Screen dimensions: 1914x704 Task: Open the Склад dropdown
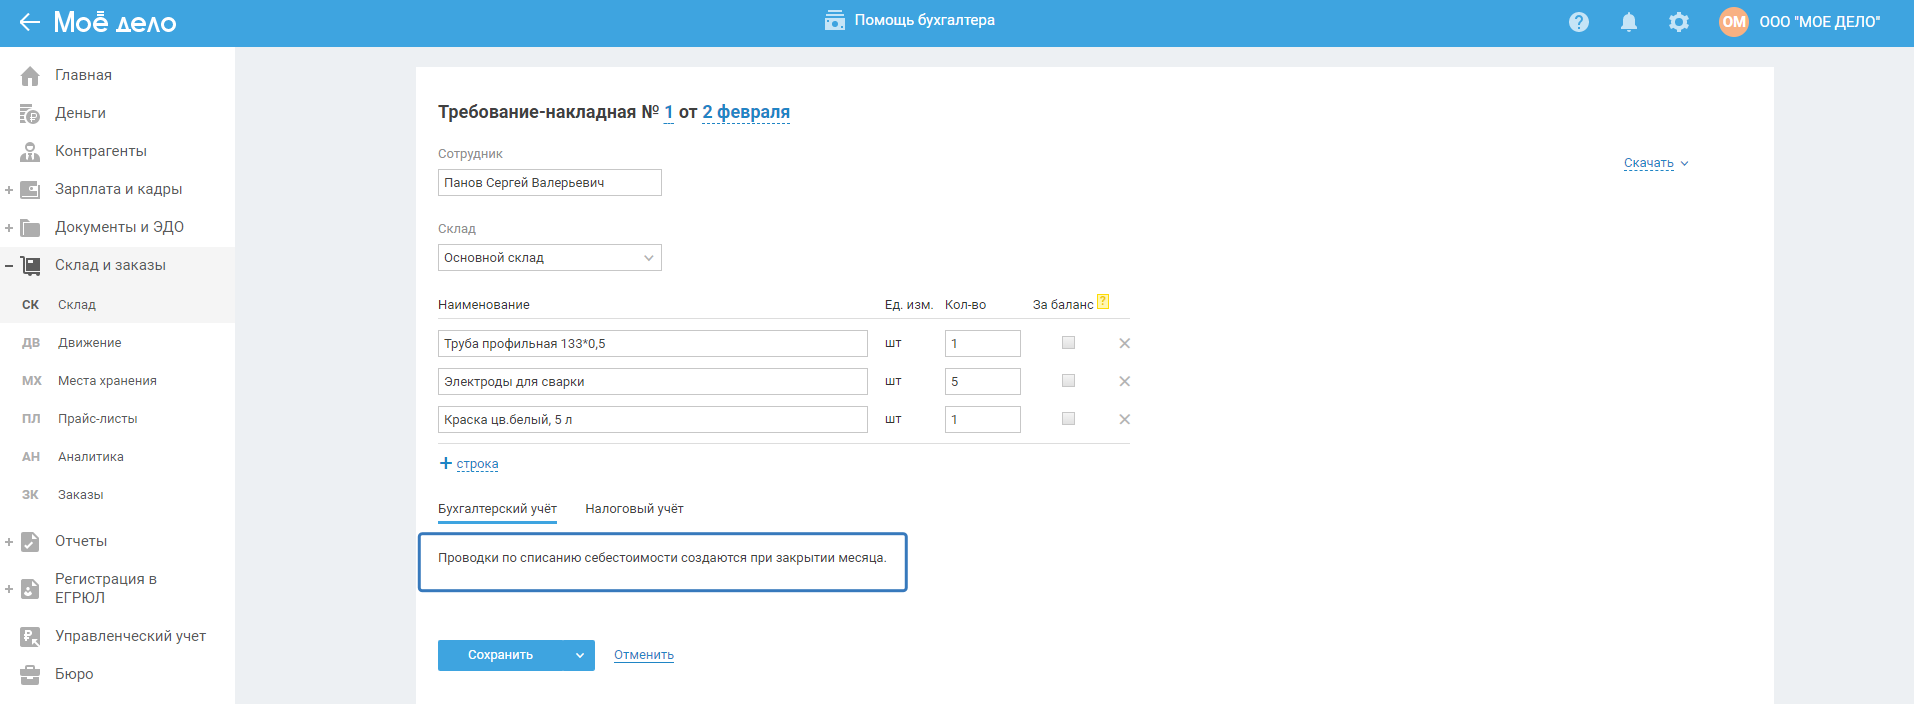tap(549, 258)
